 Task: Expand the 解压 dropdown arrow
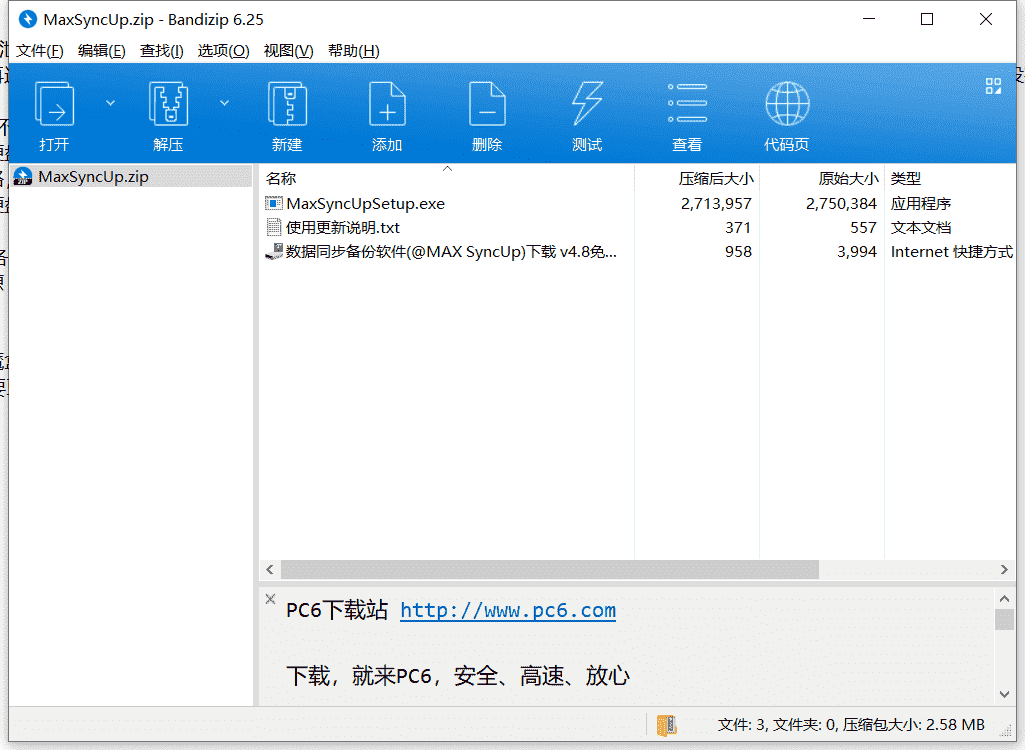224,103
